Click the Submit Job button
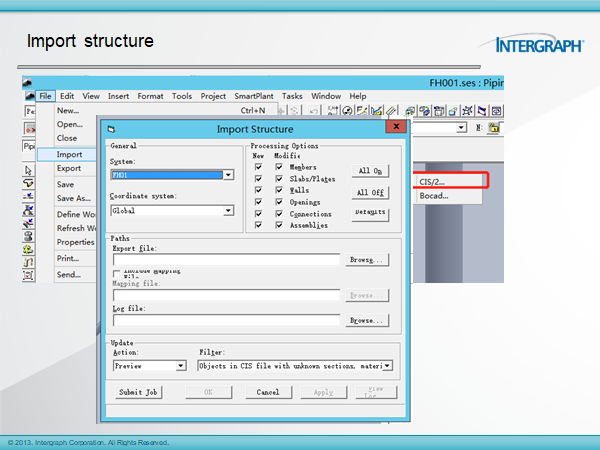The height and width of the screenshot is (450, 600). click(138, 392)
